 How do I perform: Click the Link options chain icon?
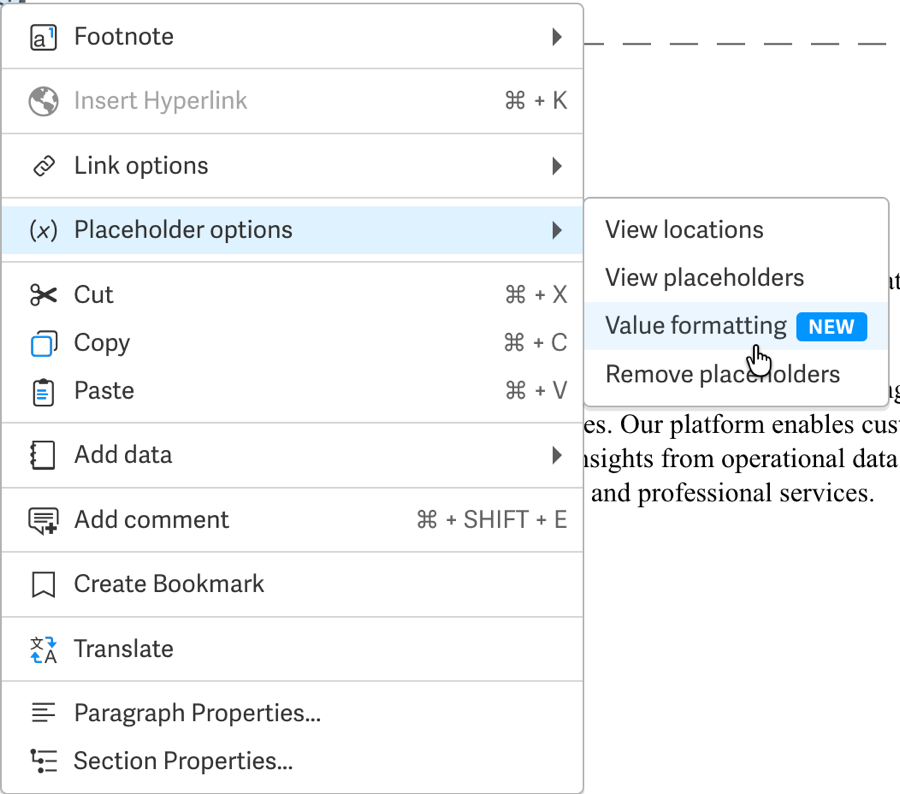44,166
